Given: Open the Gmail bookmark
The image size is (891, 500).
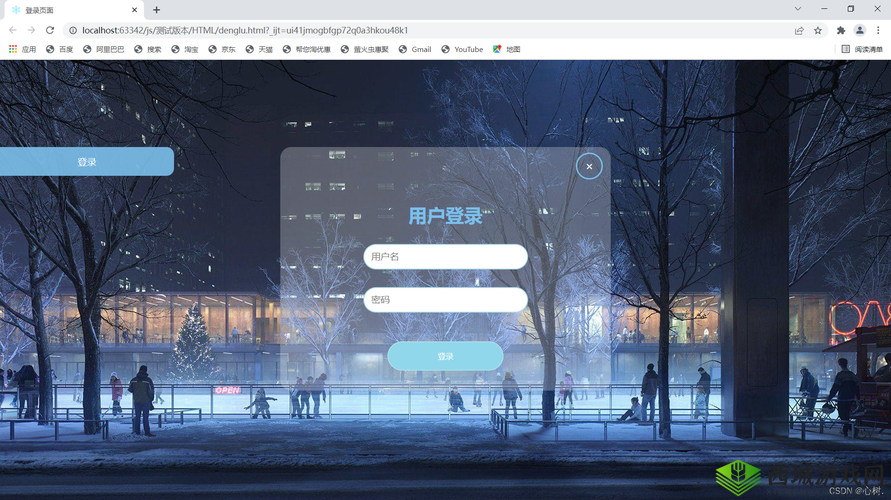Looking at the screenshot, I should [415, 49].
